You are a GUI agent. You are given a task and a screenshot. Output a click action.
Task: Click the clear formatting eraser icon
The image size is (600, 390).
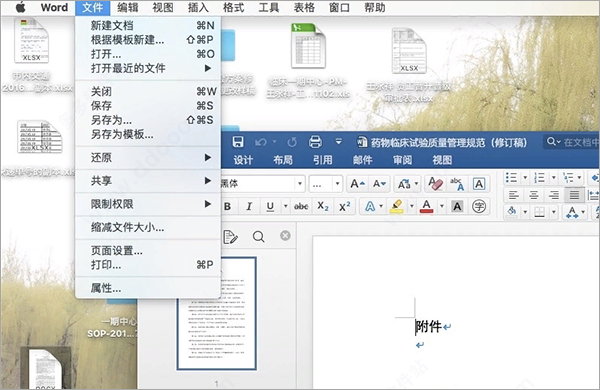tap(435, 184)
